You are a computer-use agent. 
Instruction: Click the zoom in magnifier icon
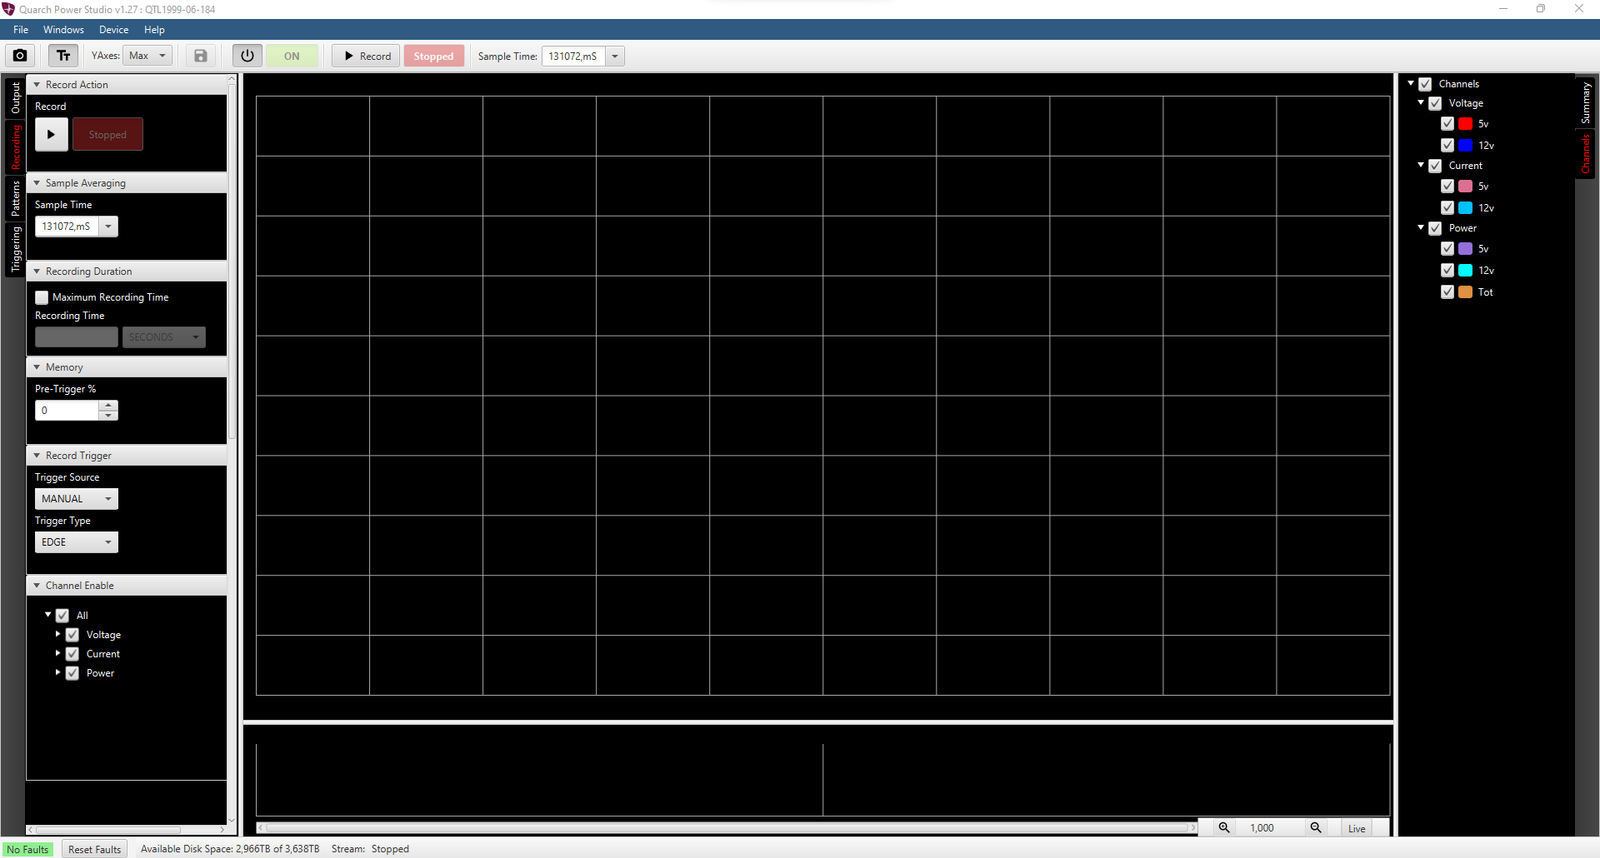(x=1224, y=828)
